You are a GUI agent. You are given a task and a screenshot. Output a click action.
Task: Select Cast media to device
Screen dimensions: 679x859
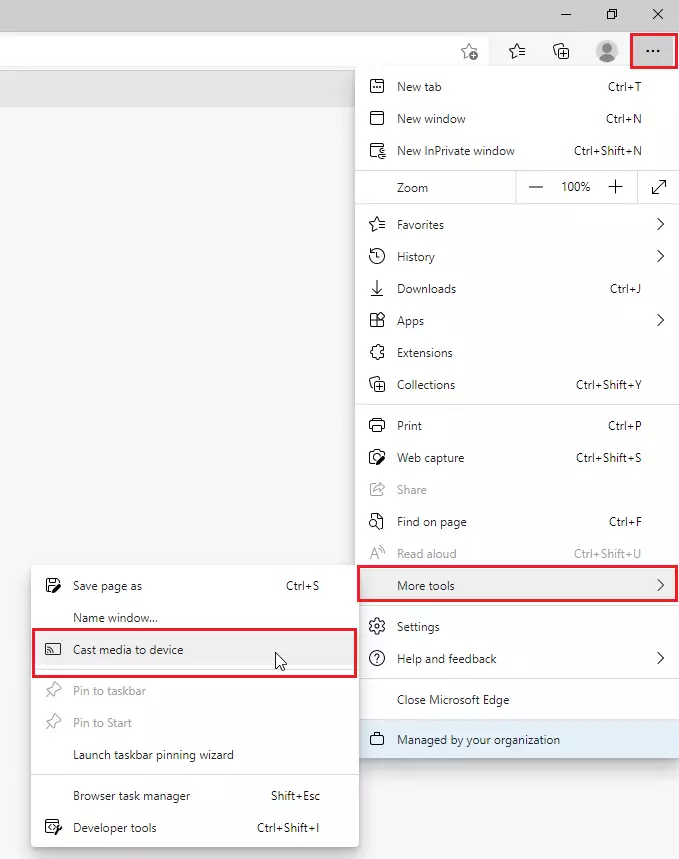[195, 650]
